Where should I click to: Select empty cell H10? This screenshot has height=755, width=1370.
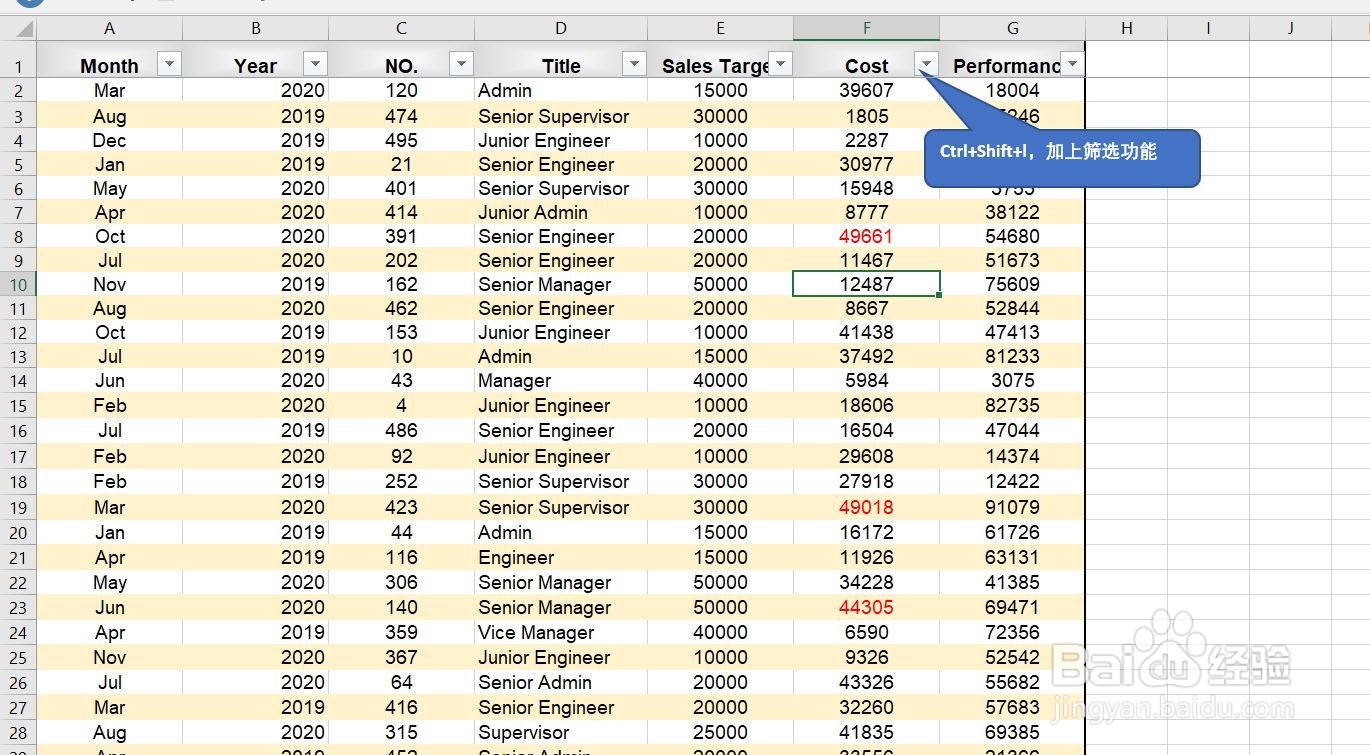(1126, 284)
